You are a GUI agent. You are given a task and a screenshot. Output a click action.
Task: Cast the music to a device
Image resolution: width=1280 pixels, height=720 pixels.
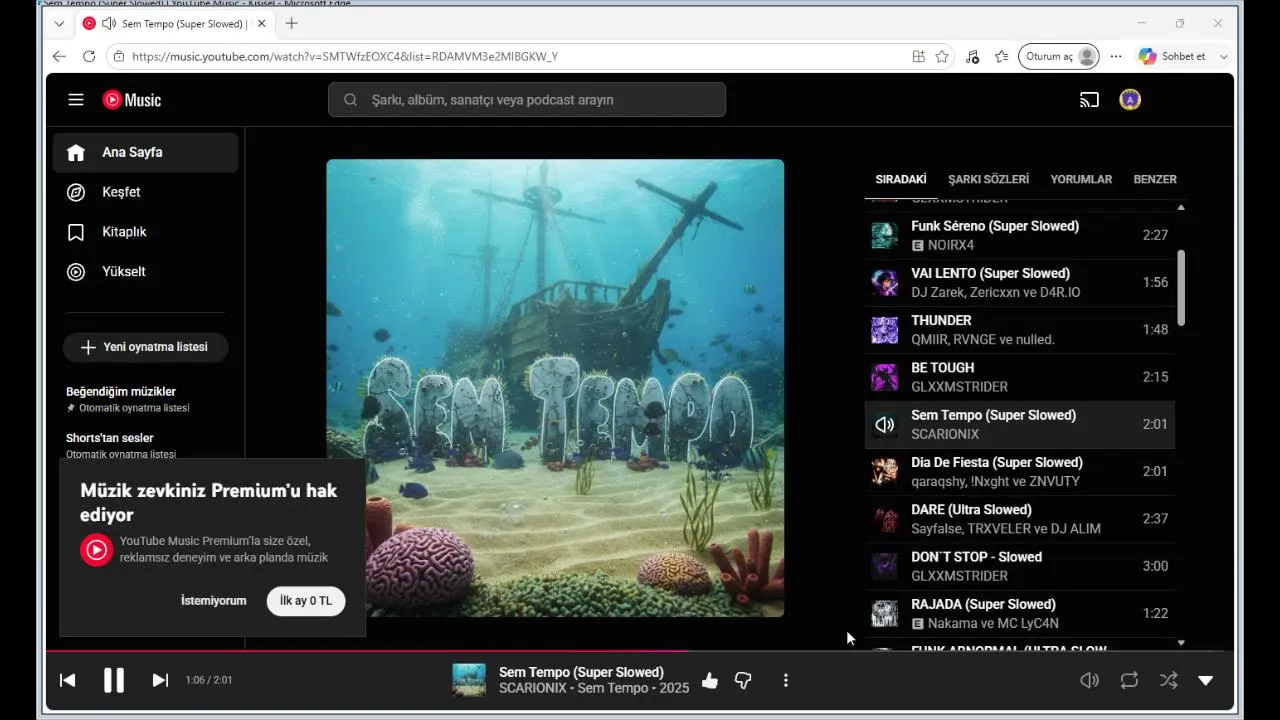[1089, 100]
